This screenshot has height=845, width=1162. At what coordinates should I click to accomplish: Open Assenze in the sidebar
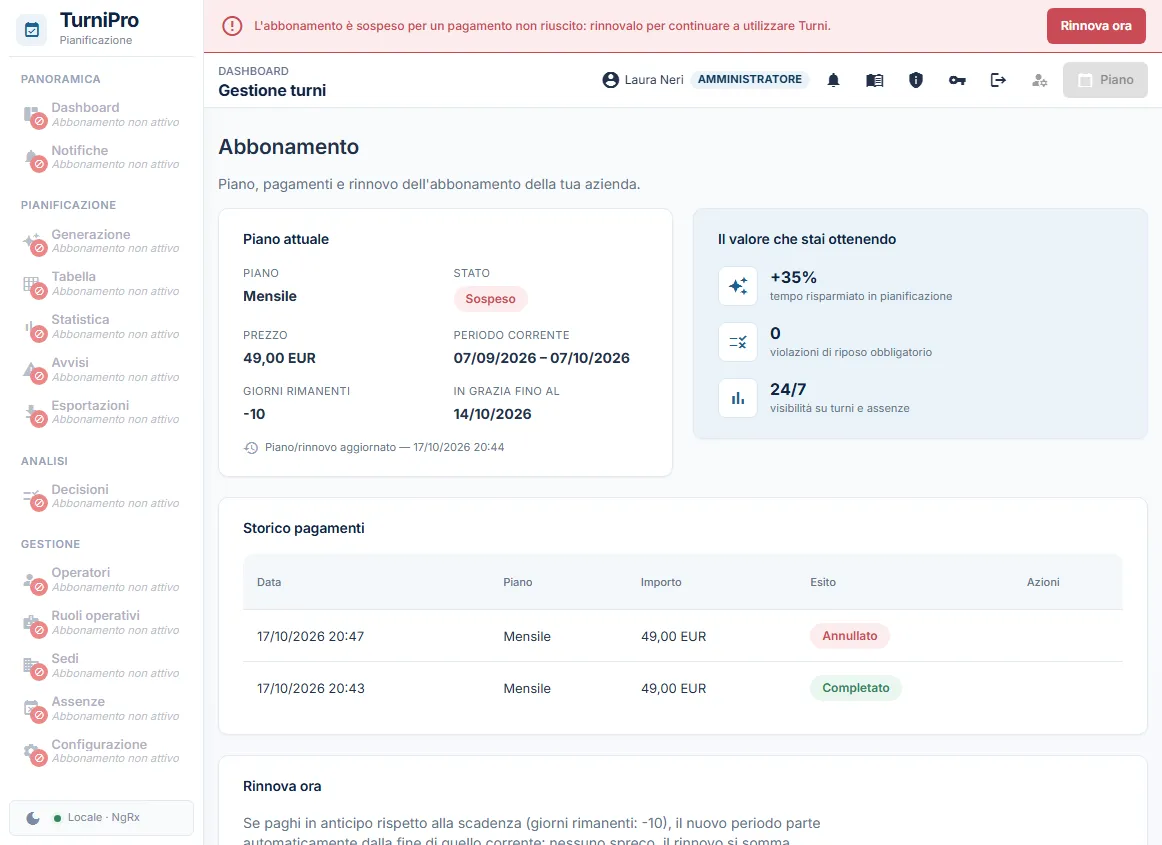[102, 709]
